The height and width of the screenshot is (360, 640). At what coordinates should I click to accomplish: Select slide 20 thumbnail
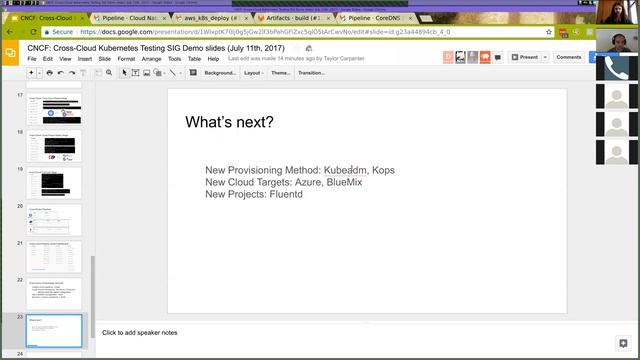click(54, 220)
